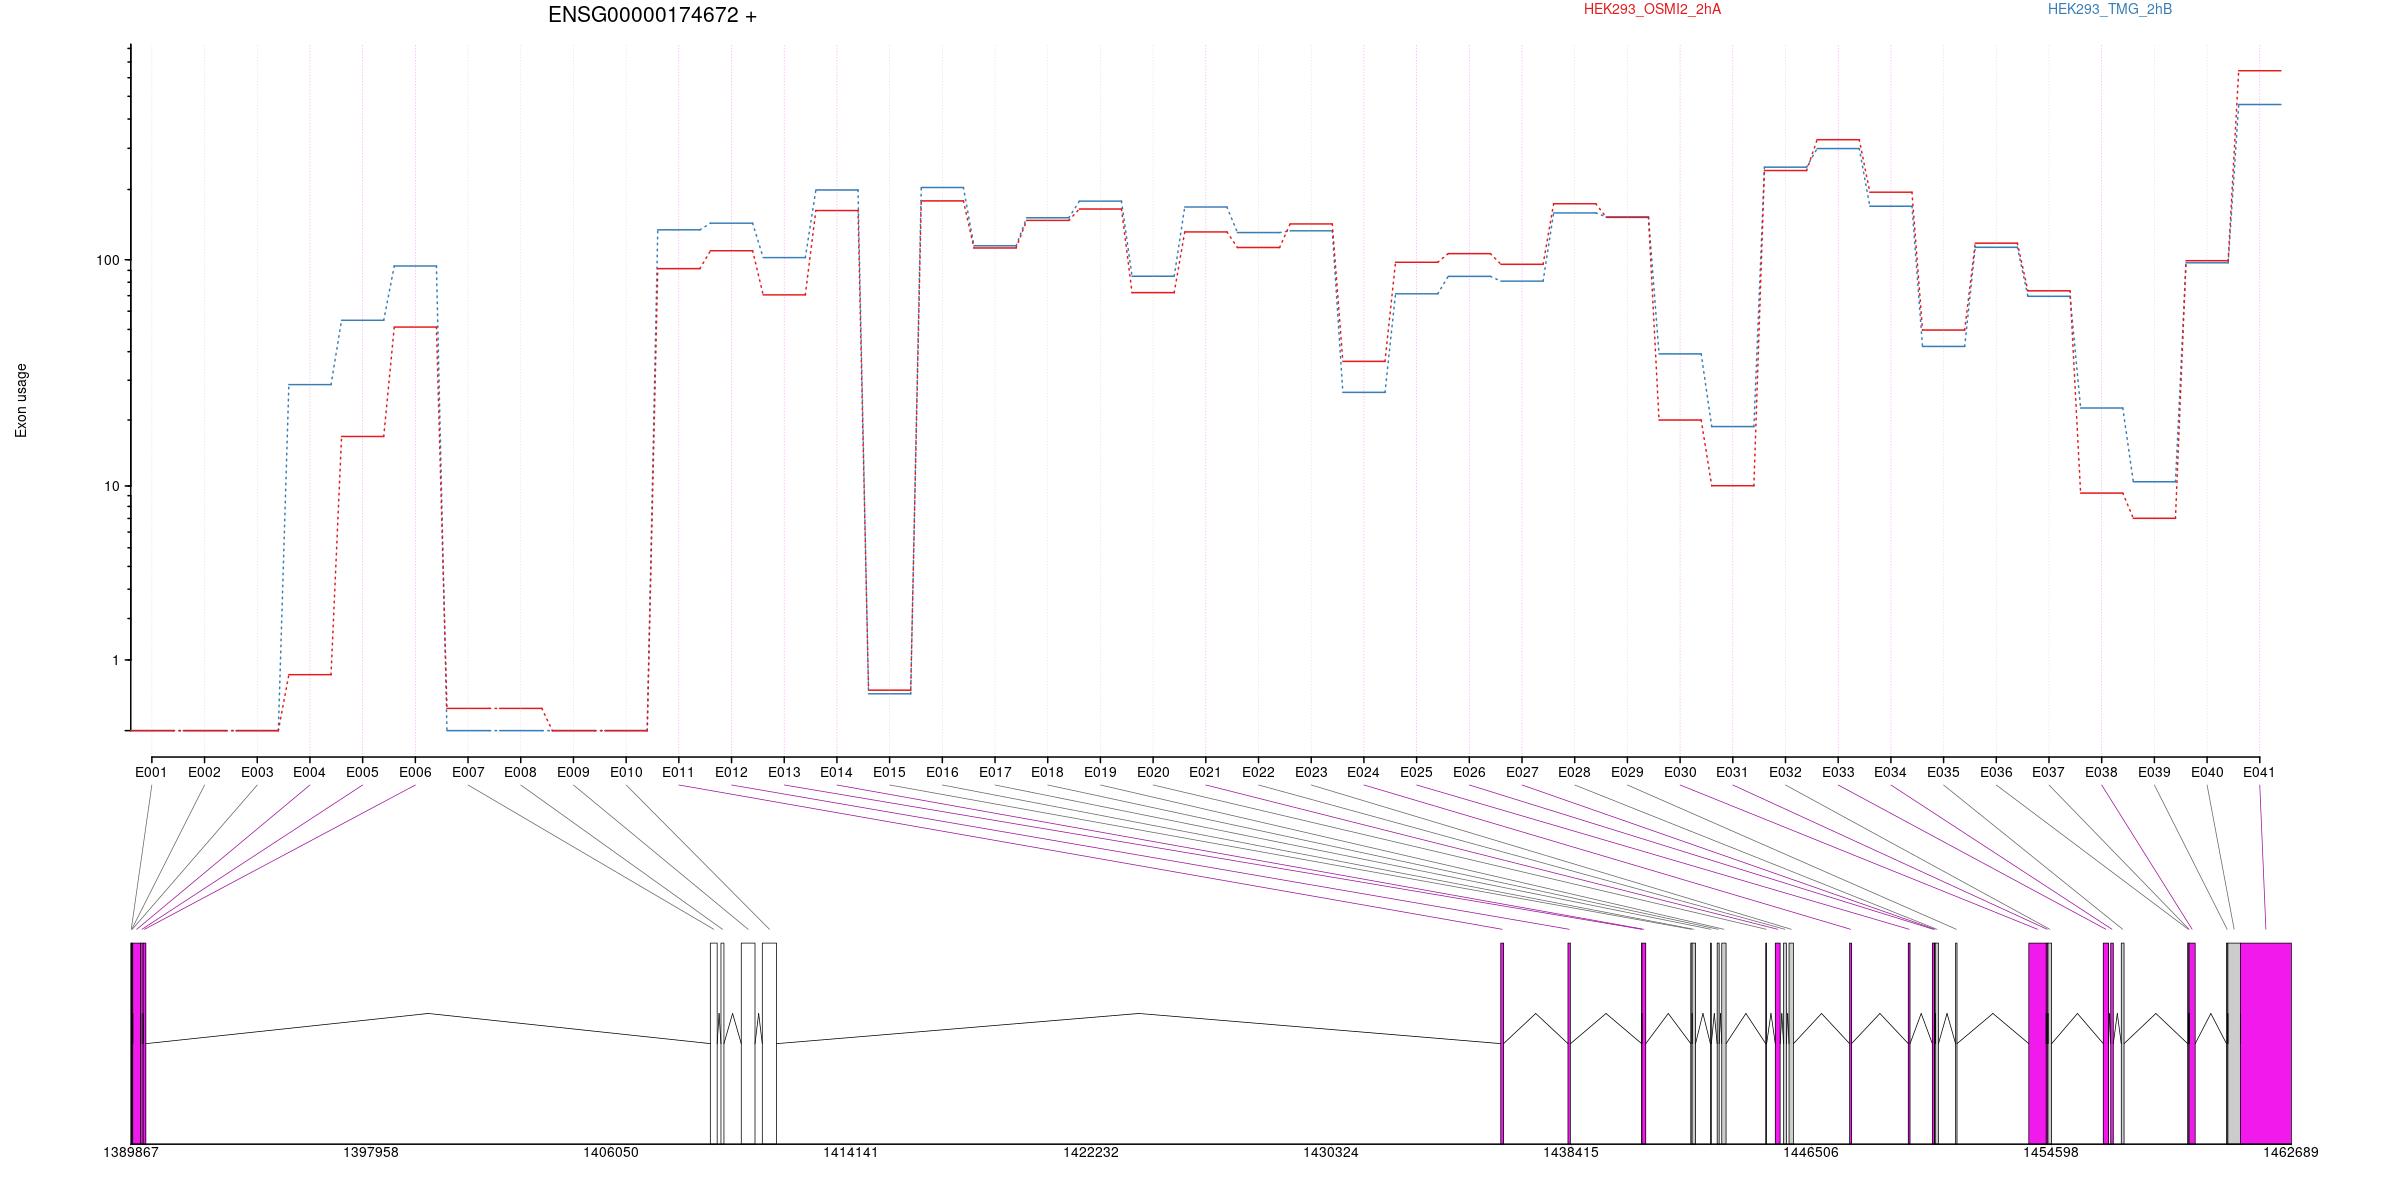Viewport: 2400px width, 1200px height.
Task: Select exon label E011
Action: pyautogui.click(x=678, y=772)
